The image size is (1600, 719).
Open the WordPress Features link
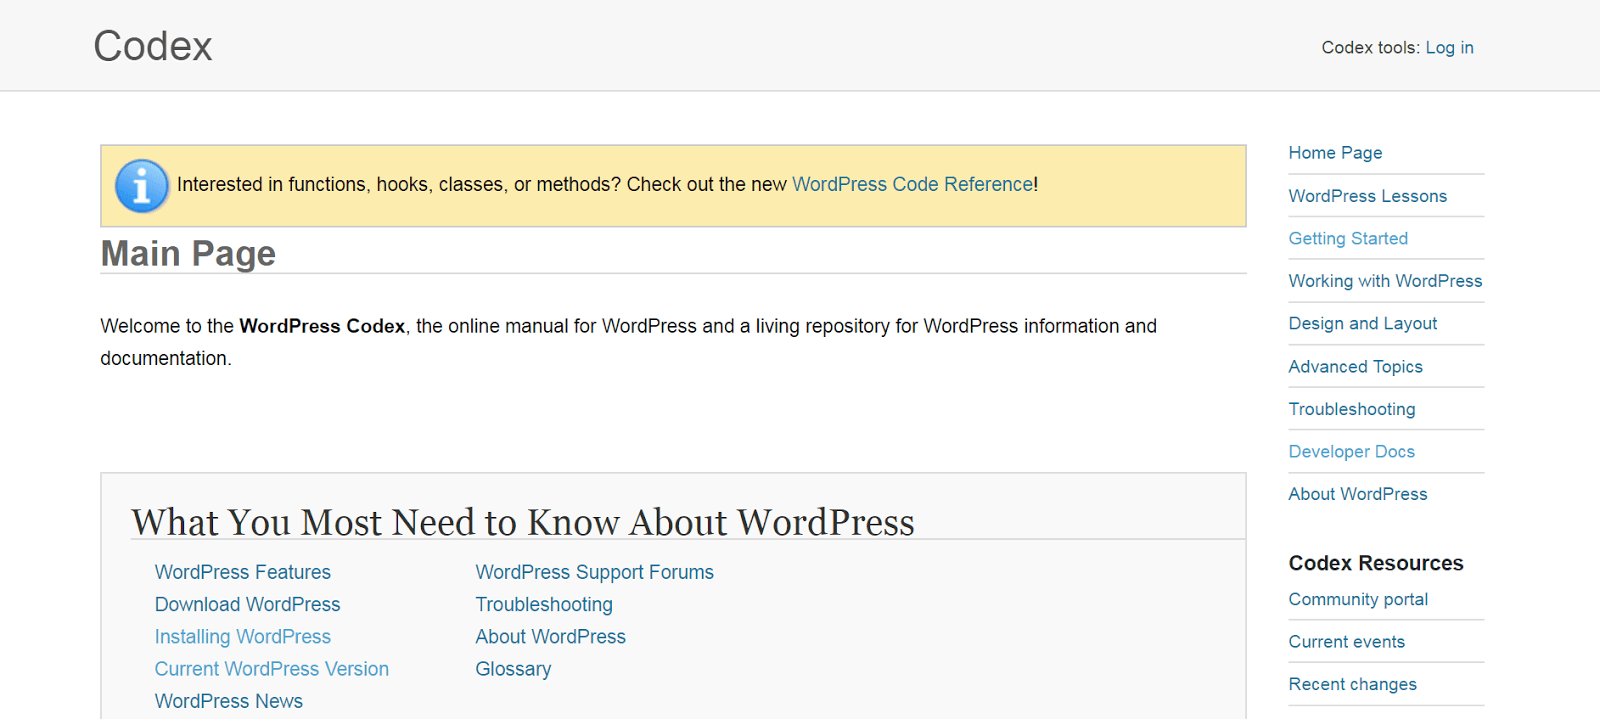(242, 573)
